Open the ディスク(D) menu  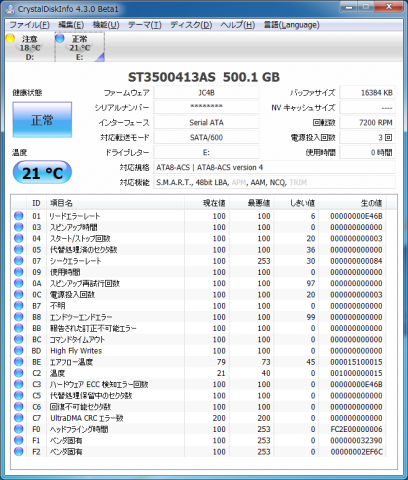tap(191, 25)
